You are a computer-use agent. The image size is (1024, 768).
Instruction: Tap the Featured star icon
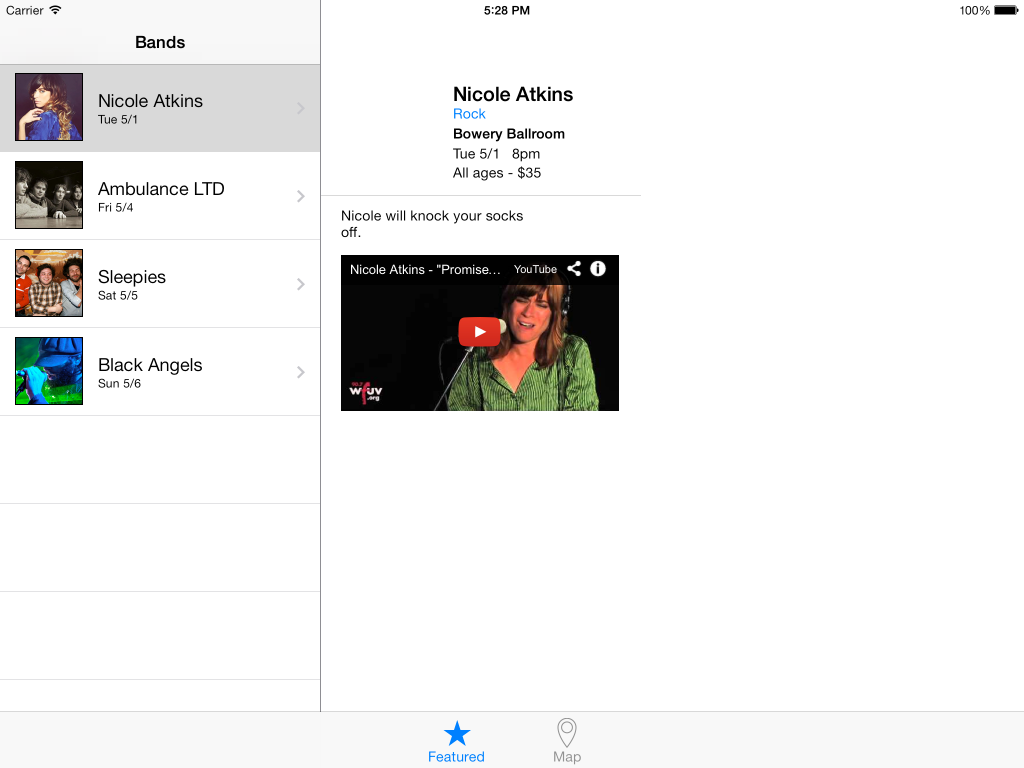456,731
